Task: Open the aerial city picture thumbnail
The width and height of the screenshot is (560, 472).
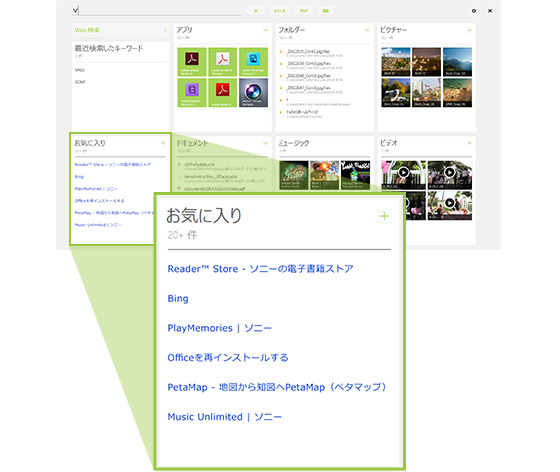Action: click(396, 62)
